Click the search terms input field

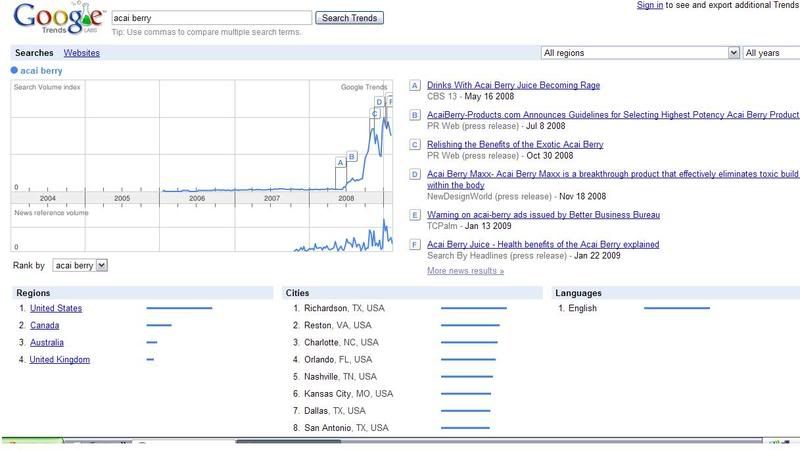(211, 18)
